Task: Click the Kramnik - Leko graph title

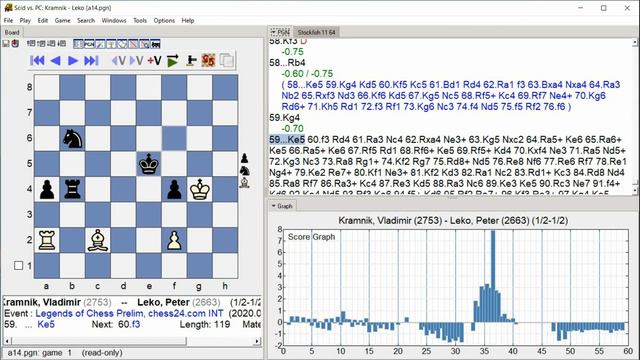Action: coord(453,221)
